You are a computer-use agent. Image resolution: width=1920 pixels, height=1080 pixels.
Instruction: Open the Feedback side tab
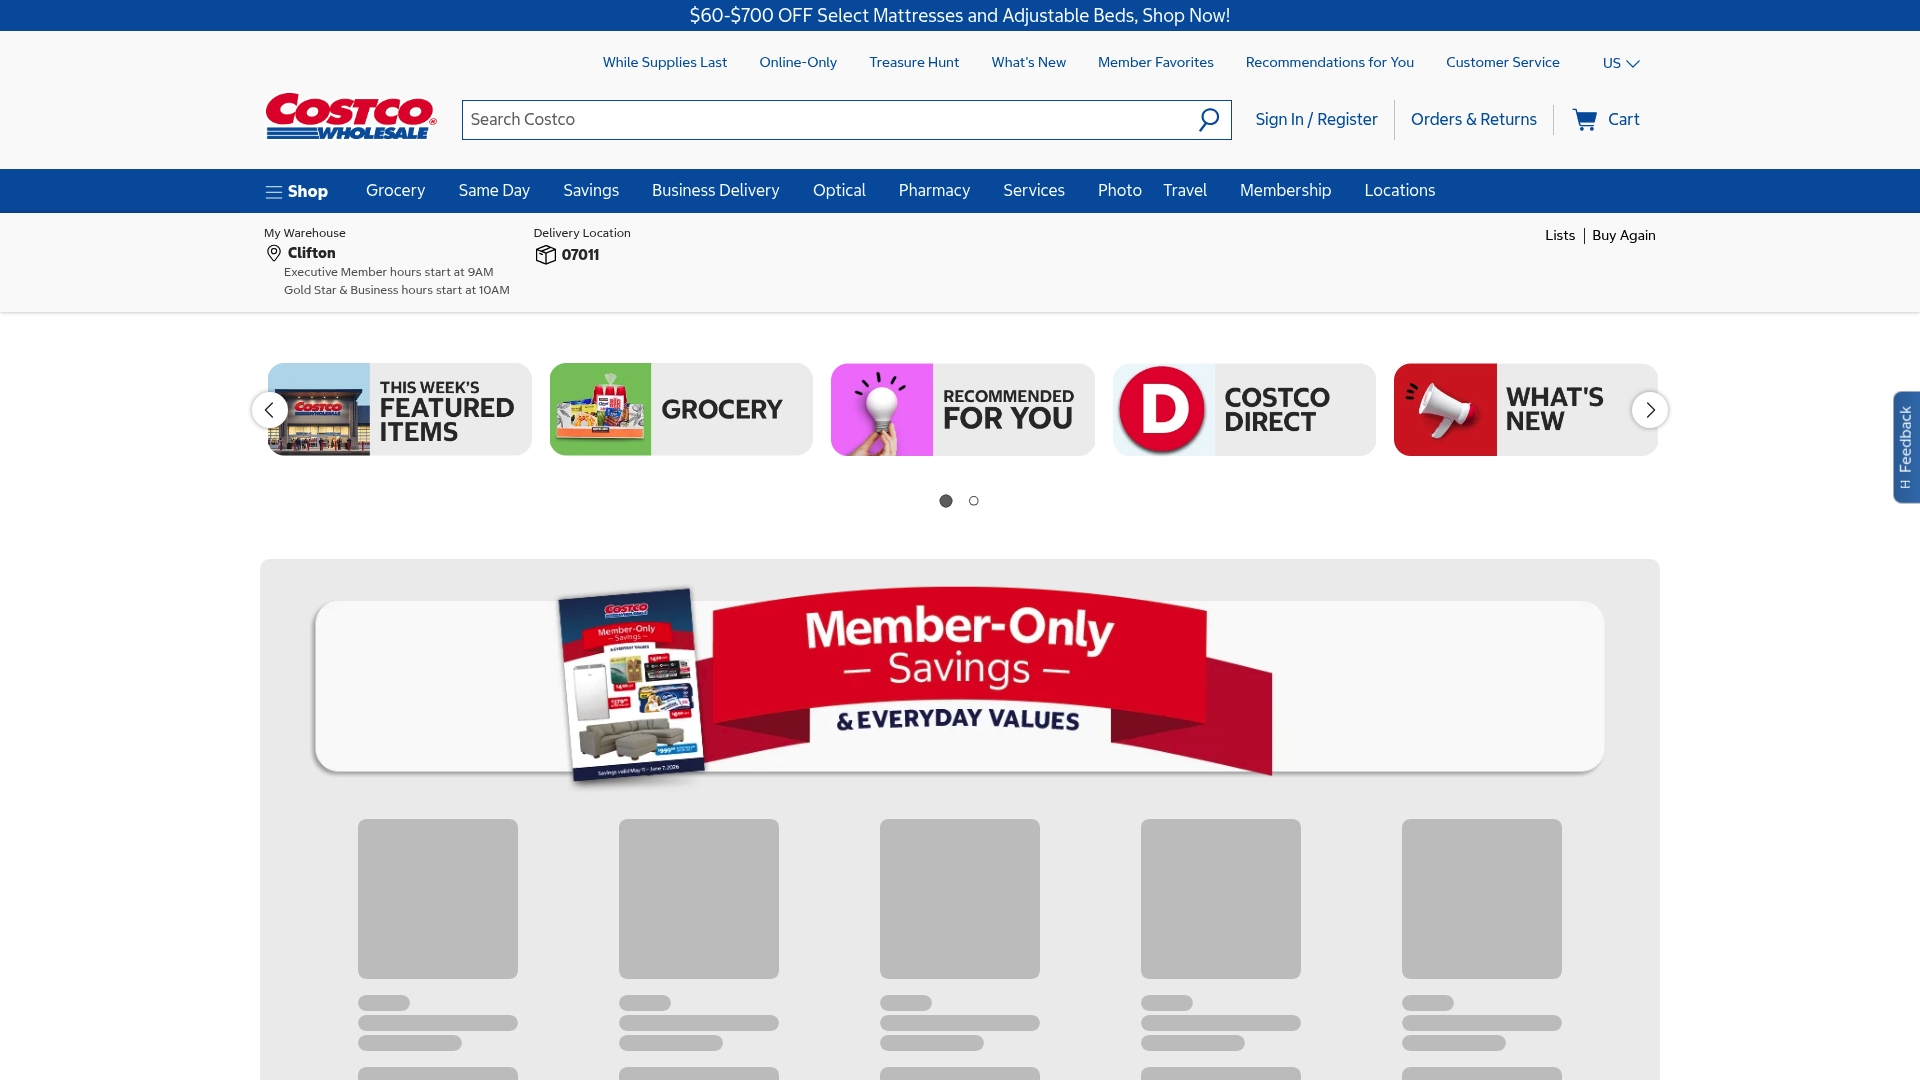[1906, 447]
